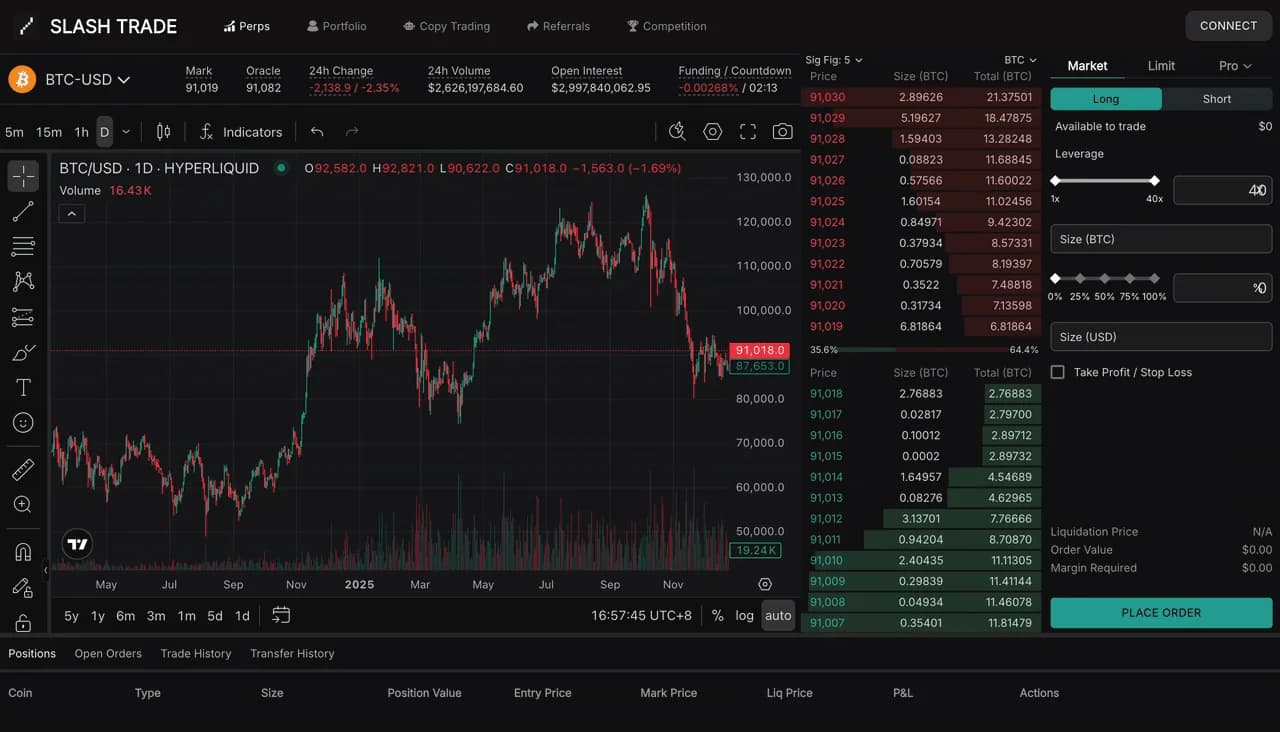The width and height of the screenshot is (1280, 732).
Task: Open the emoji icons tool
Action: coord(23,423)
